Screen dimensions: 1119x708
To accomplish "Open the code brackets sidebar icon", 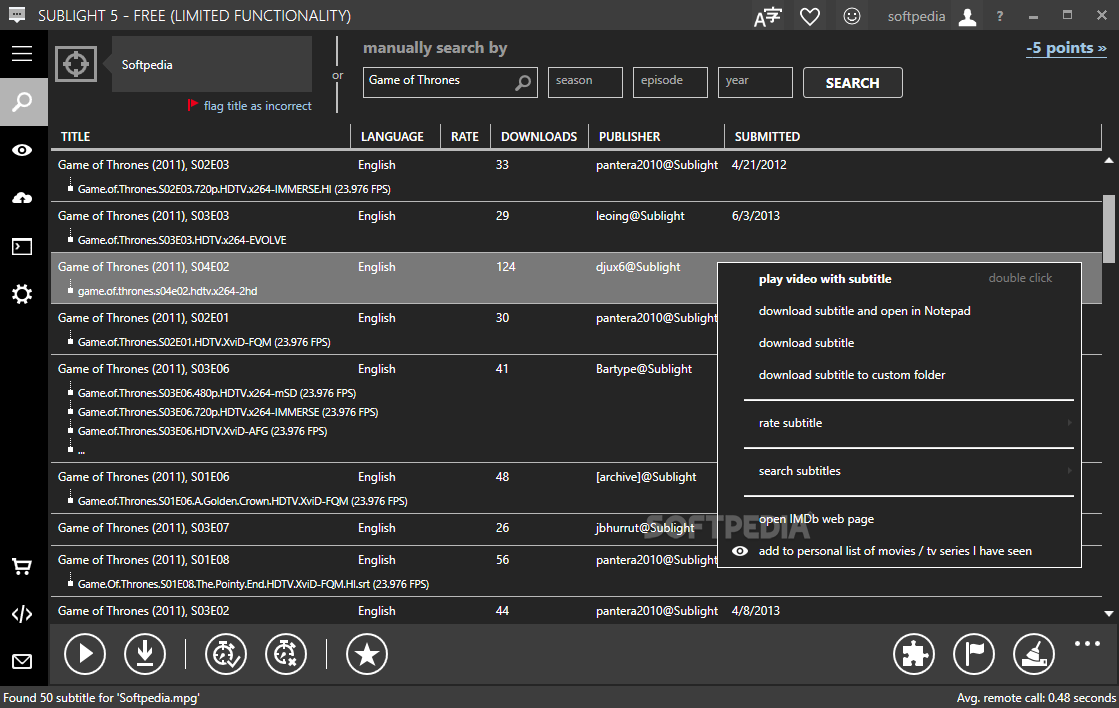I will pyautogui.click(x=22, y=615).
